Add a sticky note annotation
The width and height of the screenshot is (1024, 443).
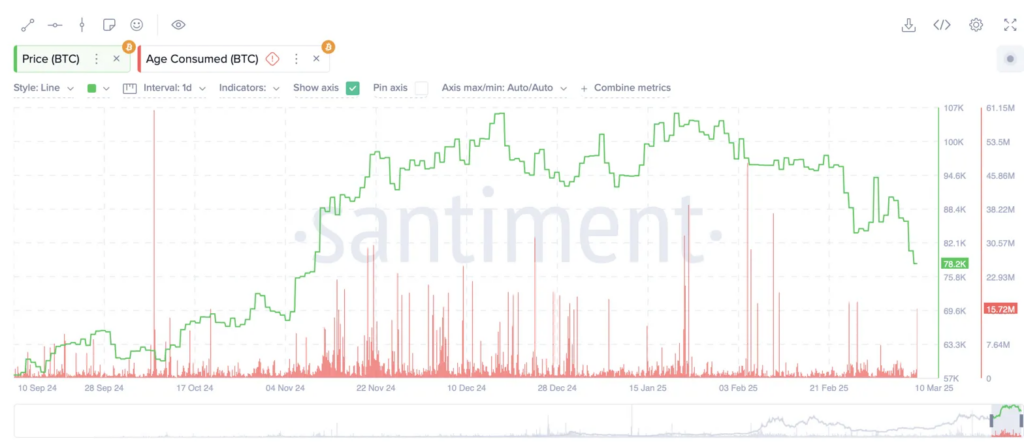[x=109, y=25]
